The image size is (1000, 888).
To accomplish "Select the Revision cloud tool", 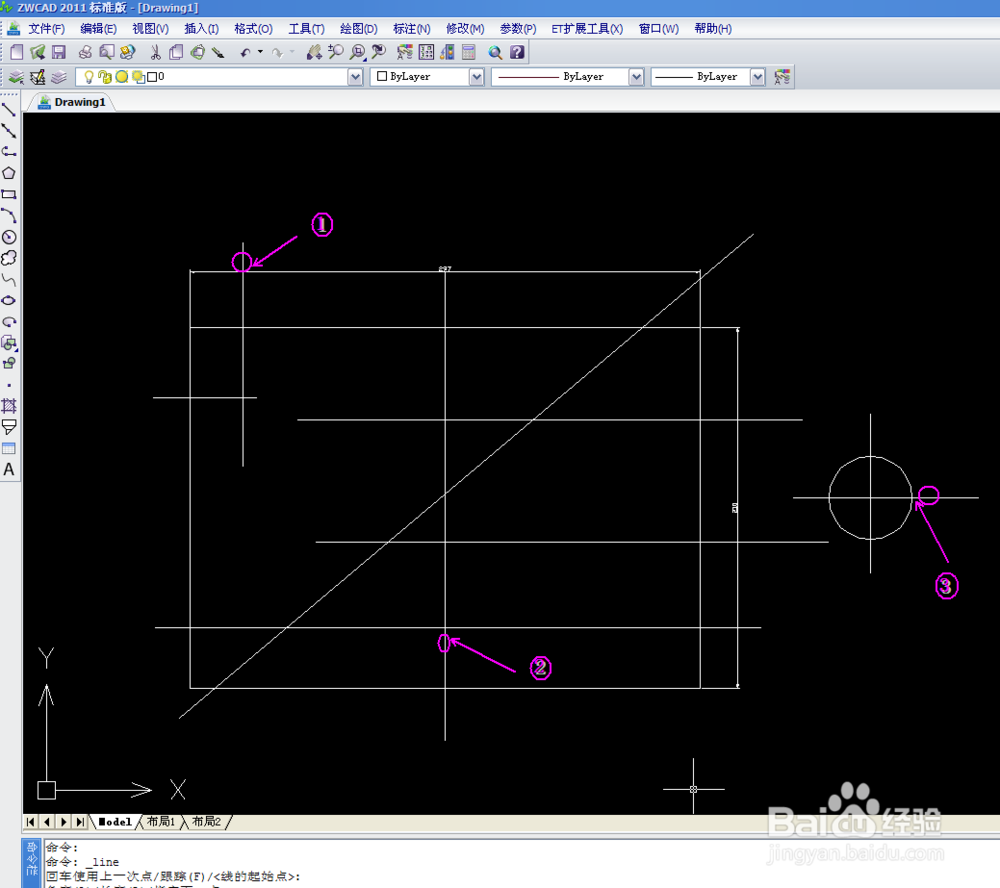I will pyautogui.click(x=9, y=258).
